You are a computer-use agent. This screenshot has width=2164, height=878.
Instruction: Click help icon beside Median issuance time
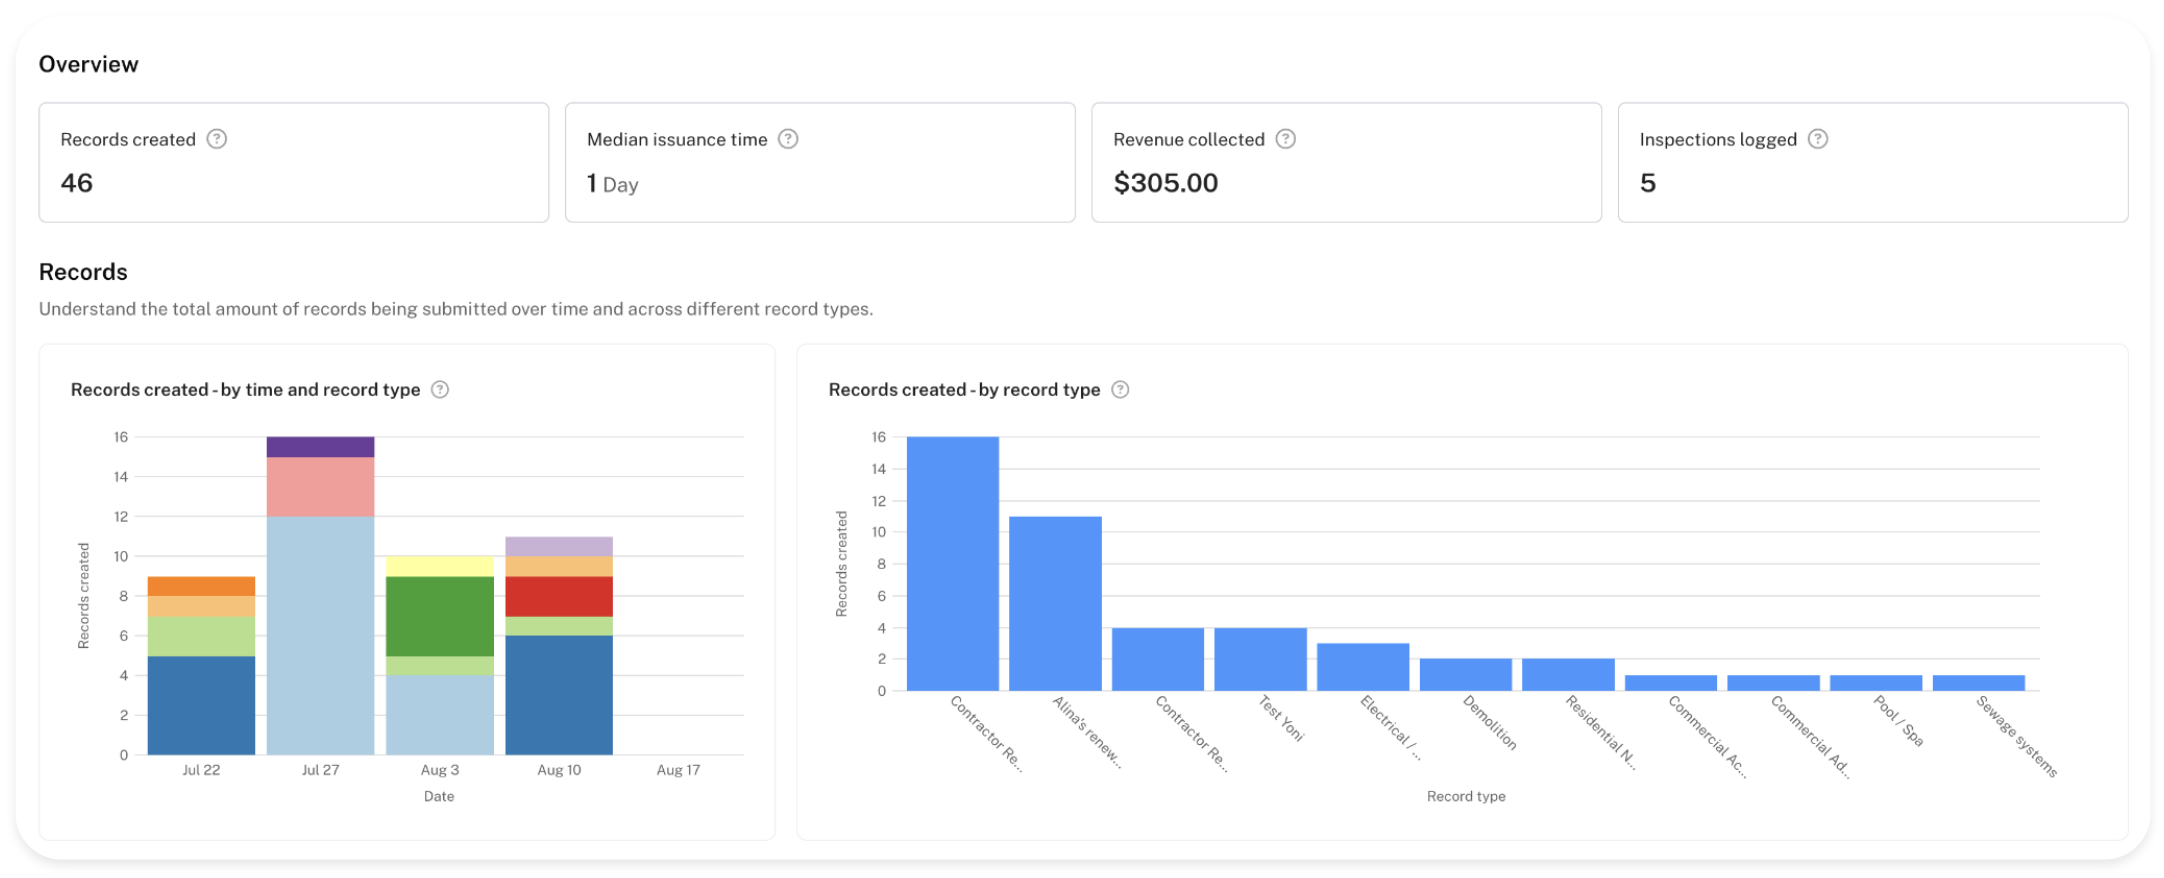788,139
